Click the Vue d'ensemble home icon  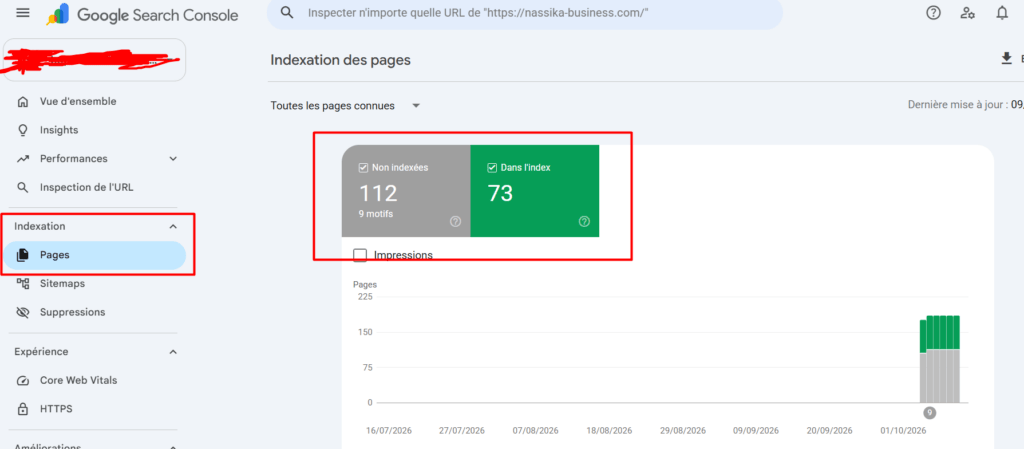[23, 102]
